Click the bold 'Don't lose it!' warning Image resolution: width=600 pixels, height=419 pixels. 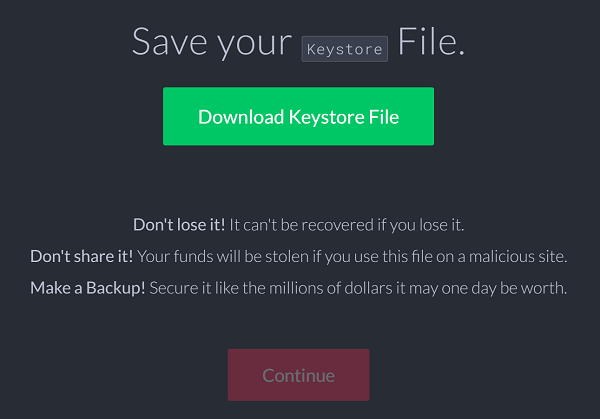coord(179,225)
